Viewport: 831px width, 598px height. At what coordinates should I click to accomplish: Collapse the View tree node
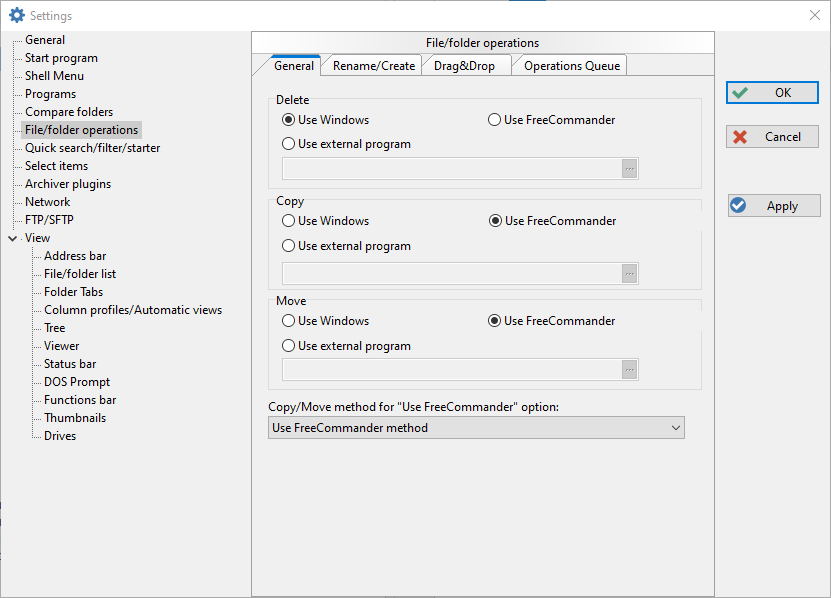point(13,239)
